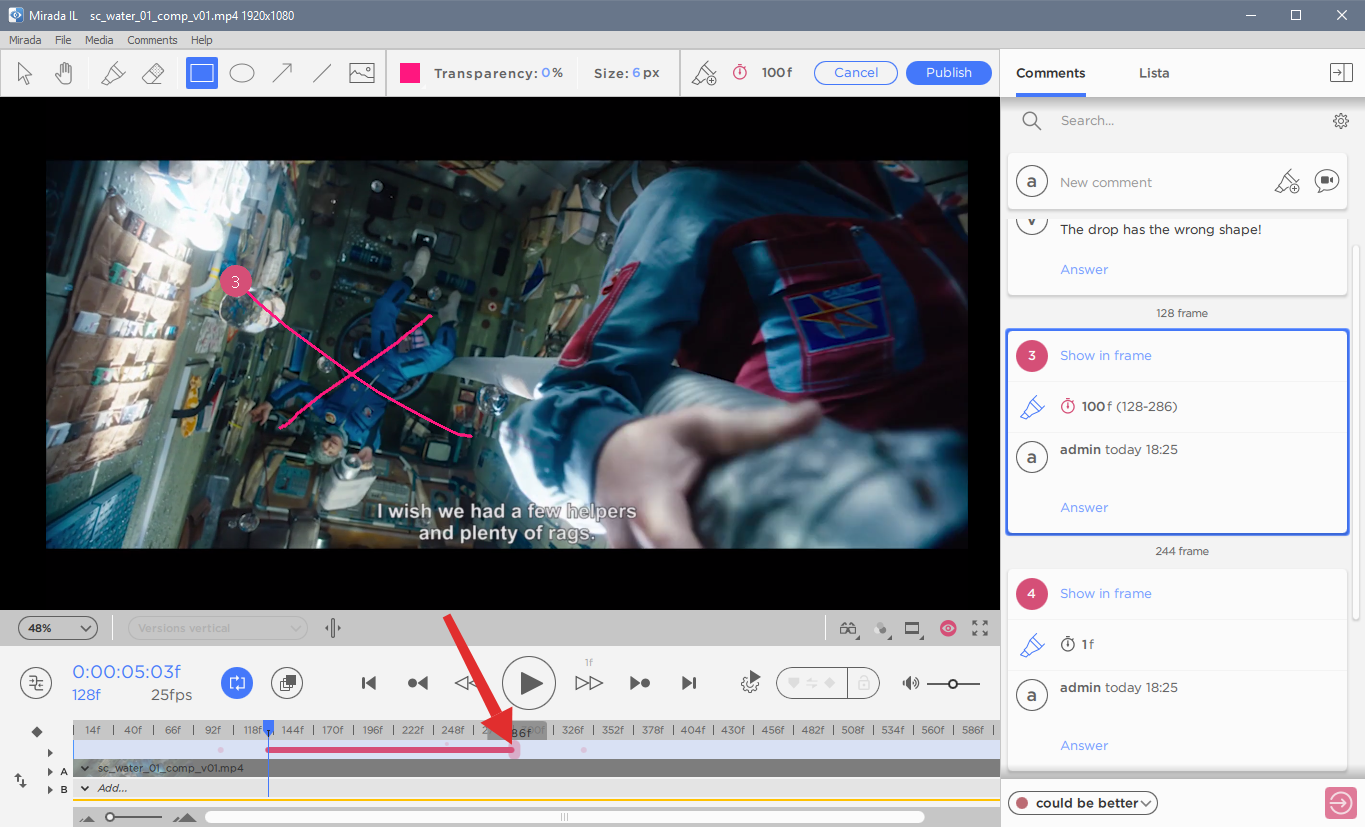This screenshot has height=827, width=1365.
Task: Step one frame forward
Action: pos(589,683)
